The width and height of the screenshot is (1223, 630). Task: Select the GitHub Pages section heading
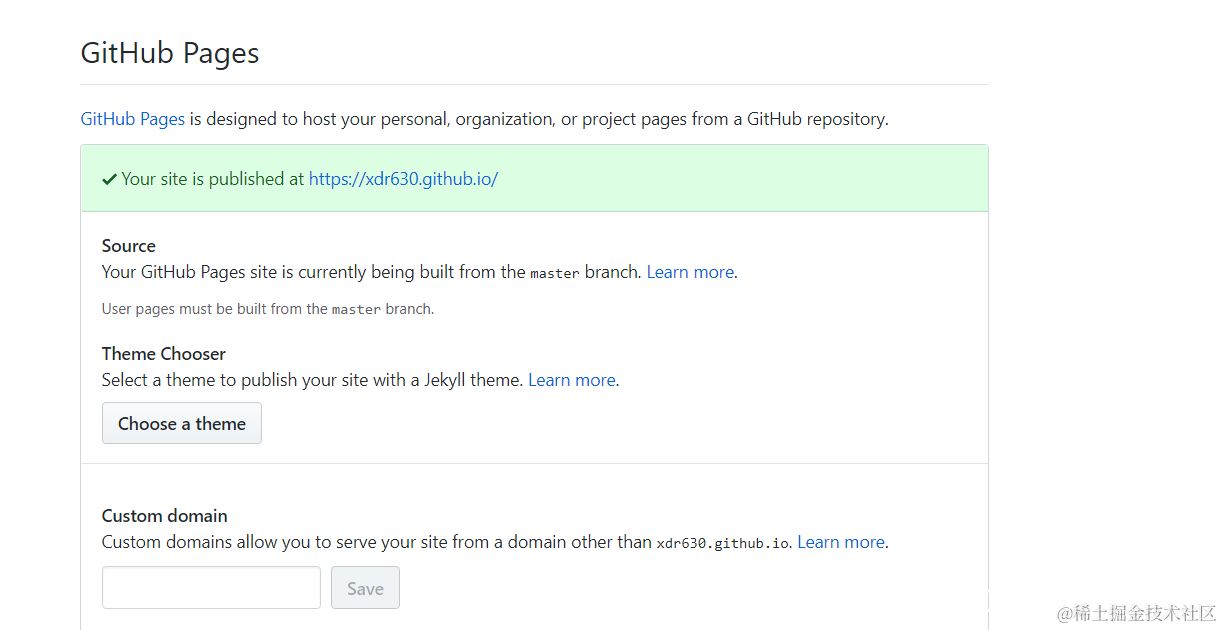[x=170, y=53]
